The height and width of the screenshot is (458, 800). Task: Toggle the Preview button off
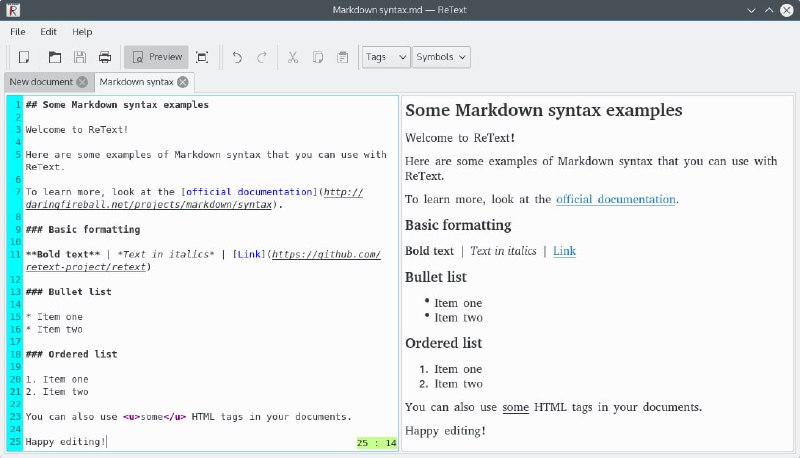tap(156, 57)
